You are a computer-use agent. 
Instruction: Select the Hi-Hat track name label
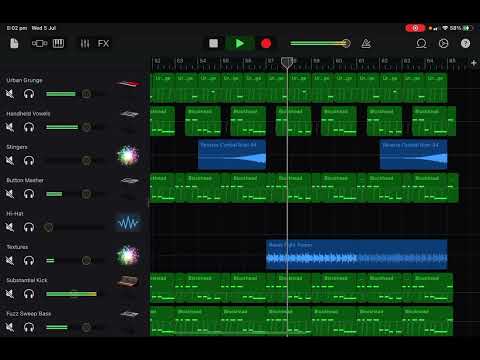point(15,214)
